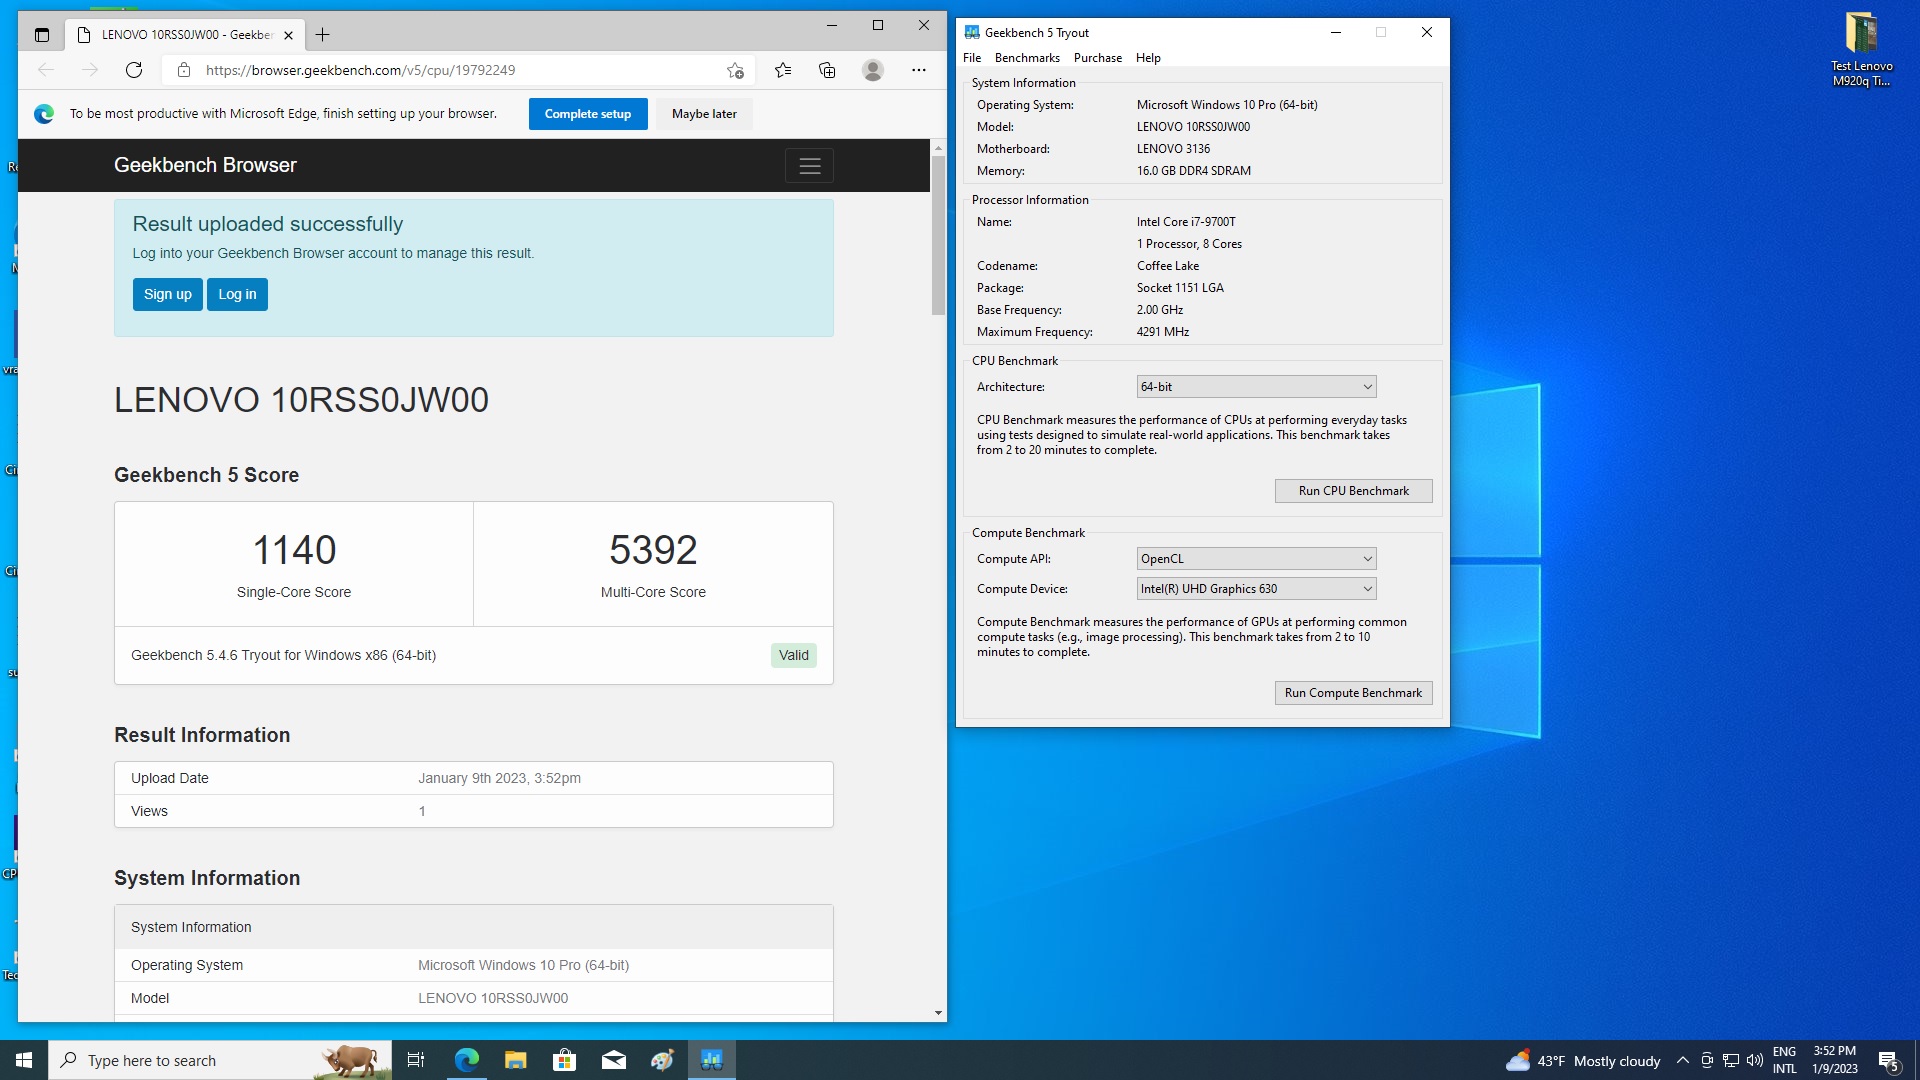Open the File menu in Geekbench 5

click(x=972, y=58)
